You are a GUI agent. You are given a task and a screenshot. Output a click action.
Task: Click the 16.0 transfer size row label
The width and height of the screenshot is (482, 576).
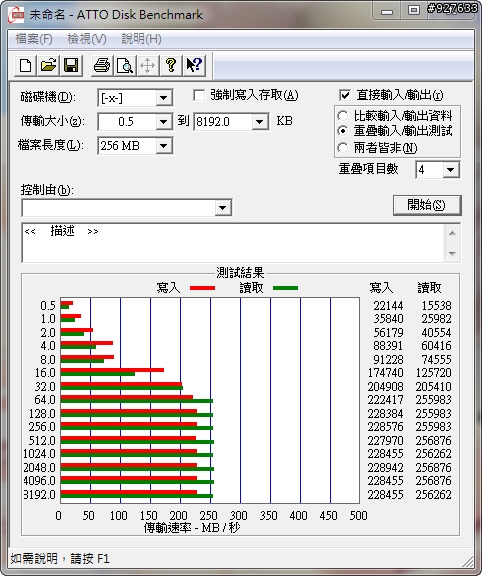pyautogui.click(x=45, y=373)
